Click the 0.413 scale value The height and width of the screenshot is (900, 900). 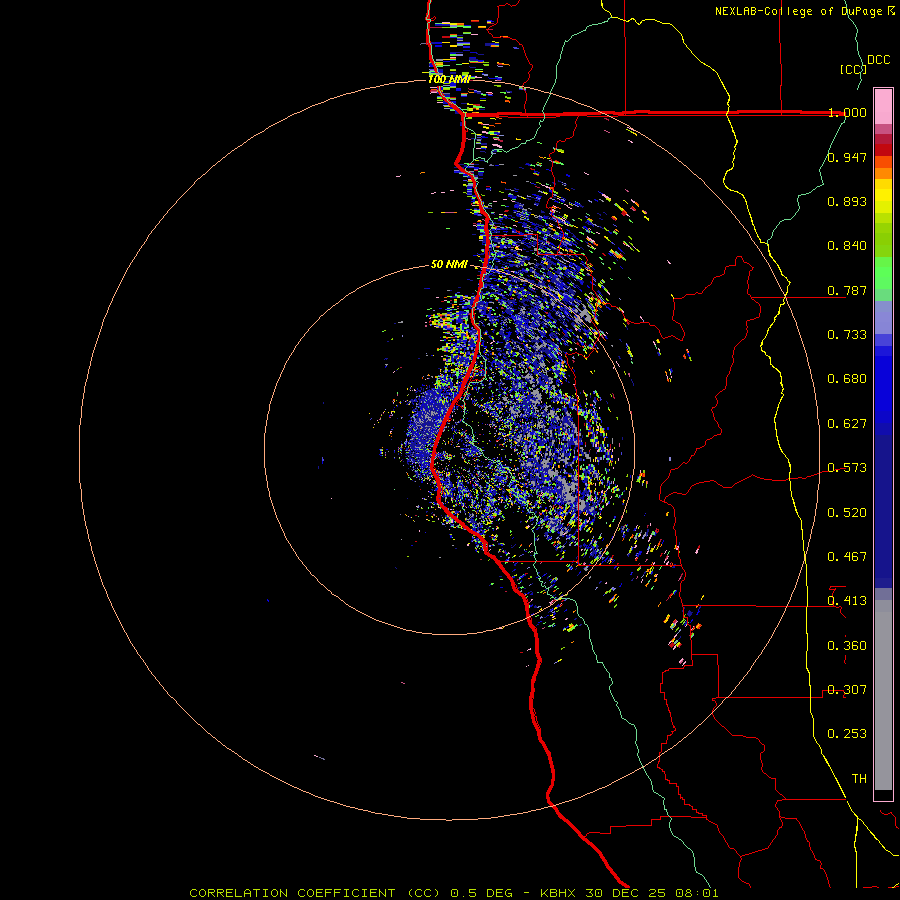tap(847, 600)
